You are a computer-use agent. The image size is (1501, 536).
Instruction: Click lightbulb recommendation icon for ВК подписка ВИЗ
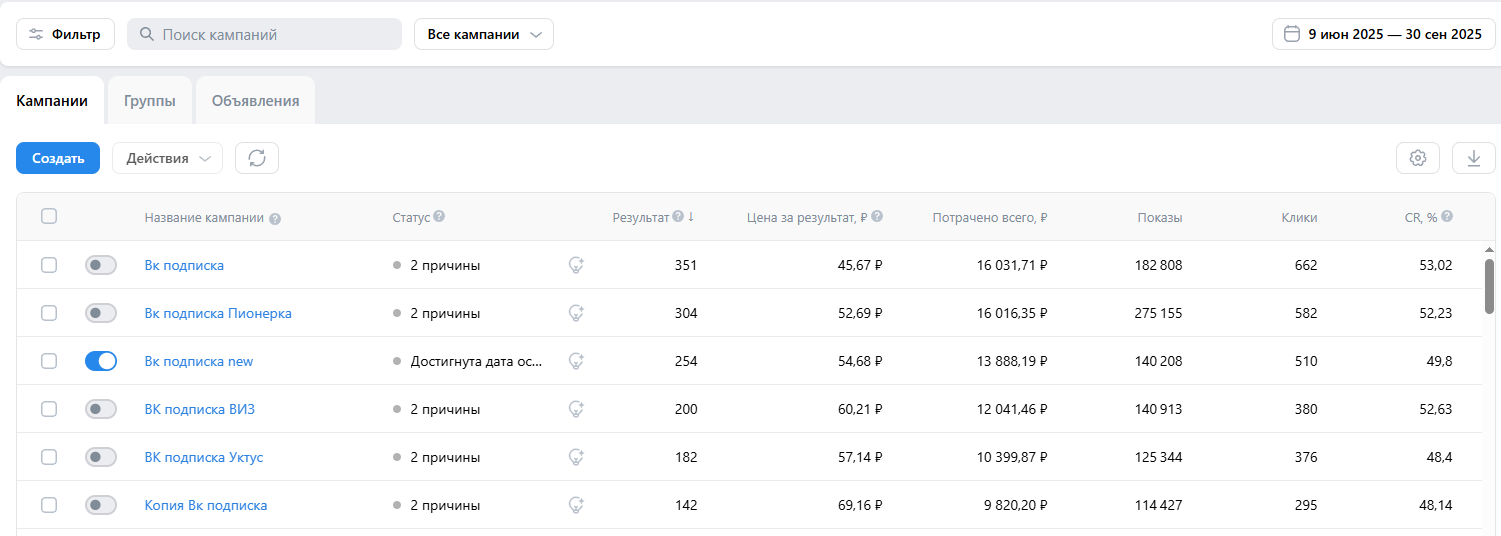pos(576,409)
